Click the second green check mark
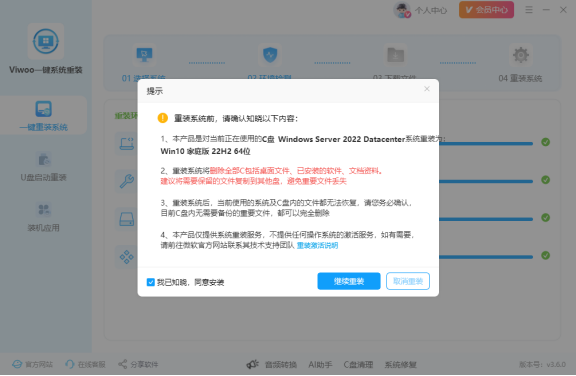The height and width of the screenshot is (376, 576). click(x=546, y=180)
